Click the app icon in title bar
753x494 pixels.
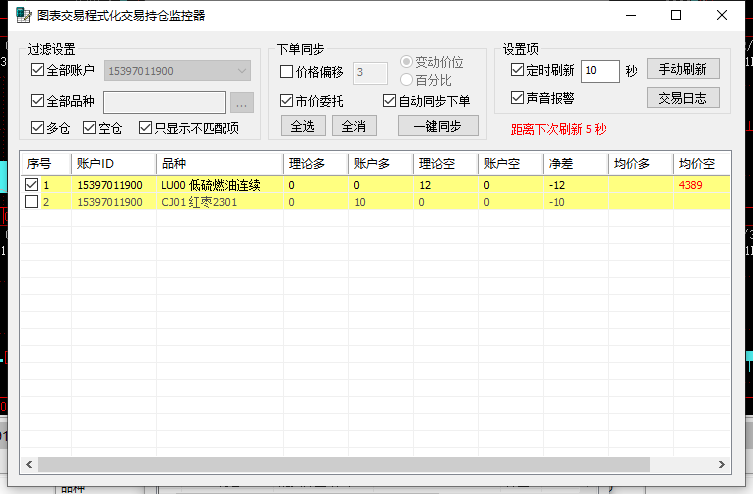tap(22, 15)
